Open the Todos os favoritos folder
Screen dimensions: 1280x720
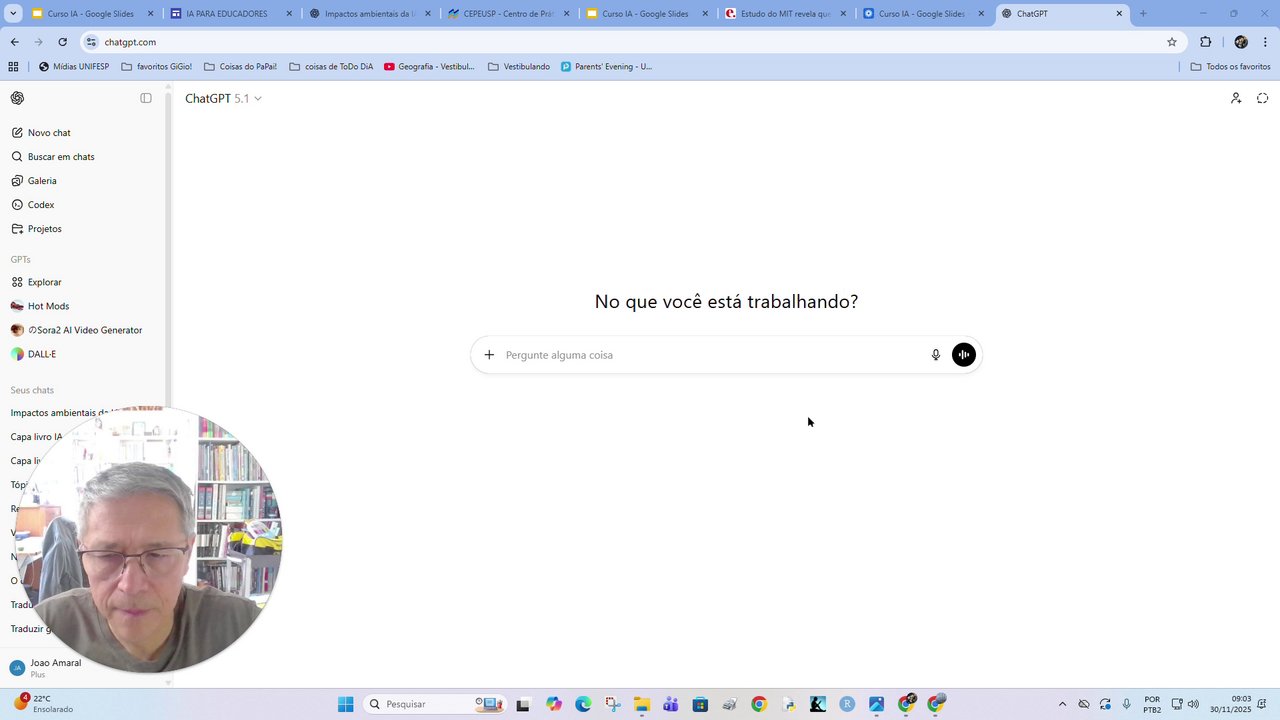click(1230, 66)
